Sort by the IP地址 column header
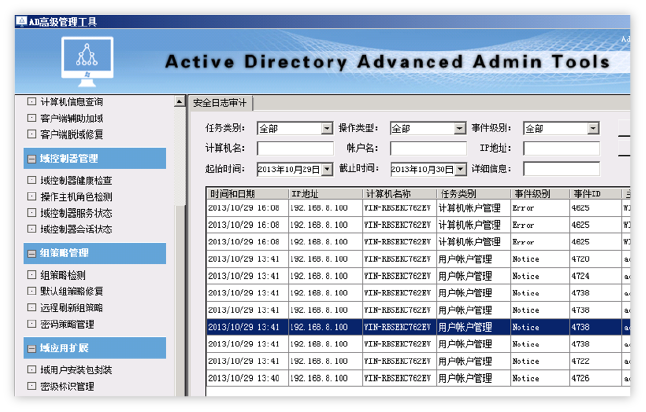The height and width of the screenshot is (412, 646). (325, 194)
